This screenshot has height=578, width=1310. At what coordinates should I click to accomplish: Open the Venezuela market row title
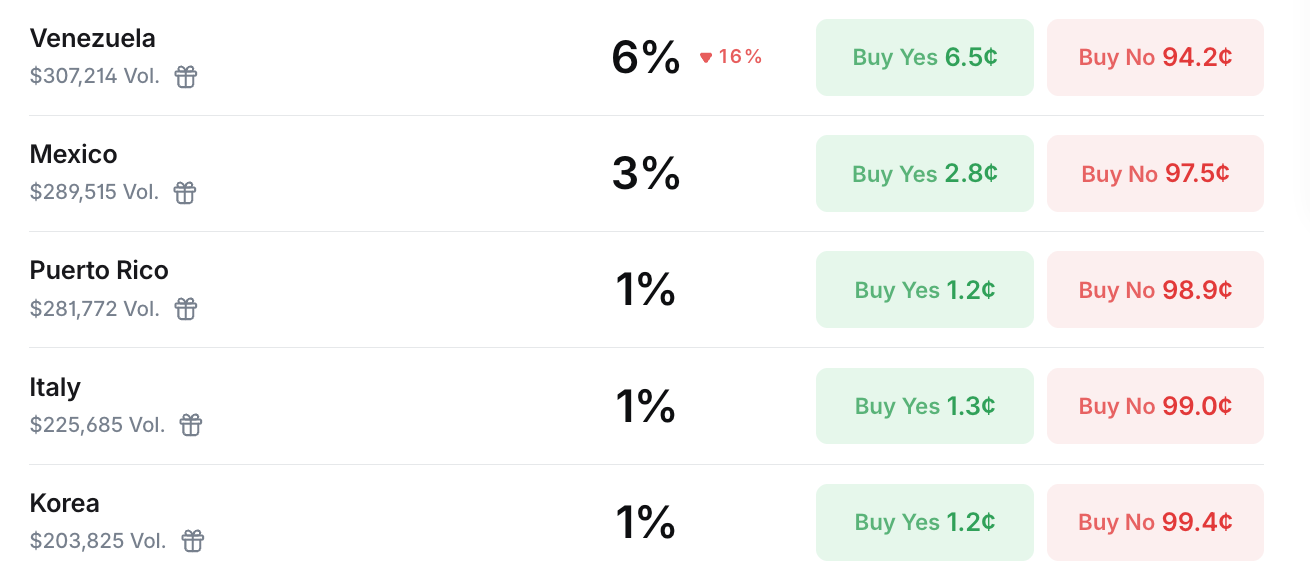pos(93,39)
